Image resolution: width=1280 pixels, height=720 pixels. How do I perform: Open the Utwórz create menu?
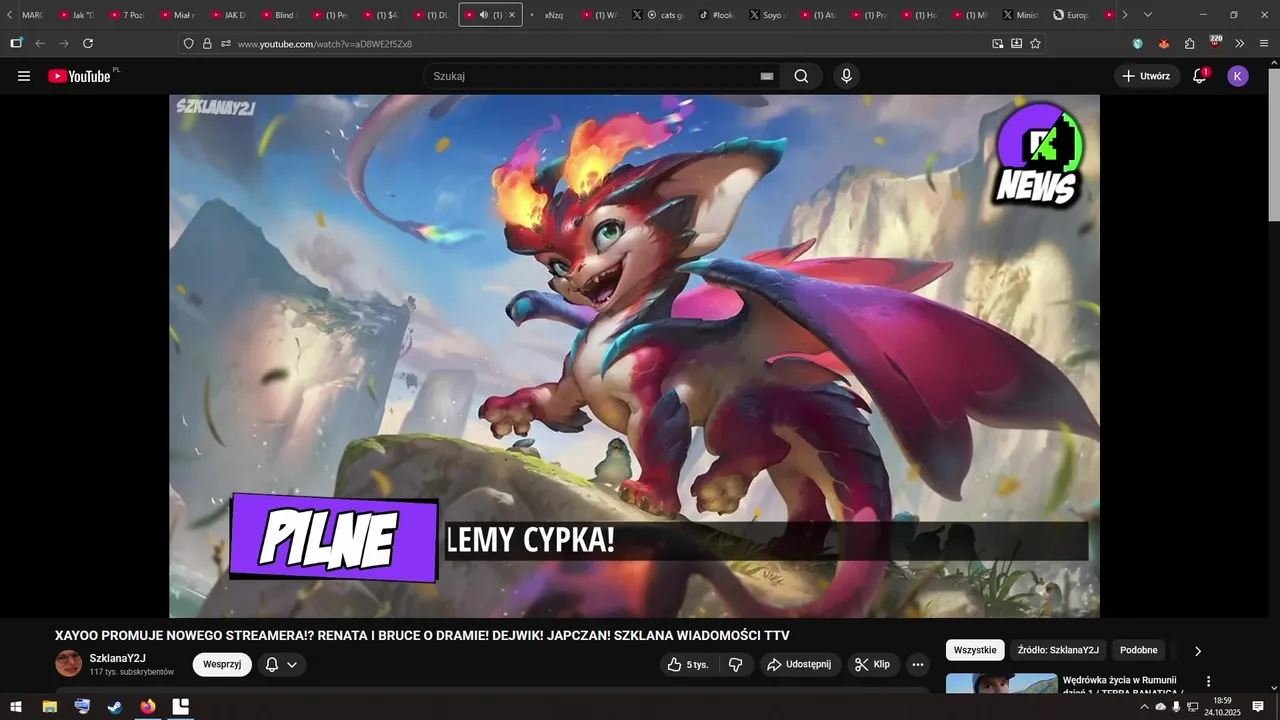[x=1147, y=76]
